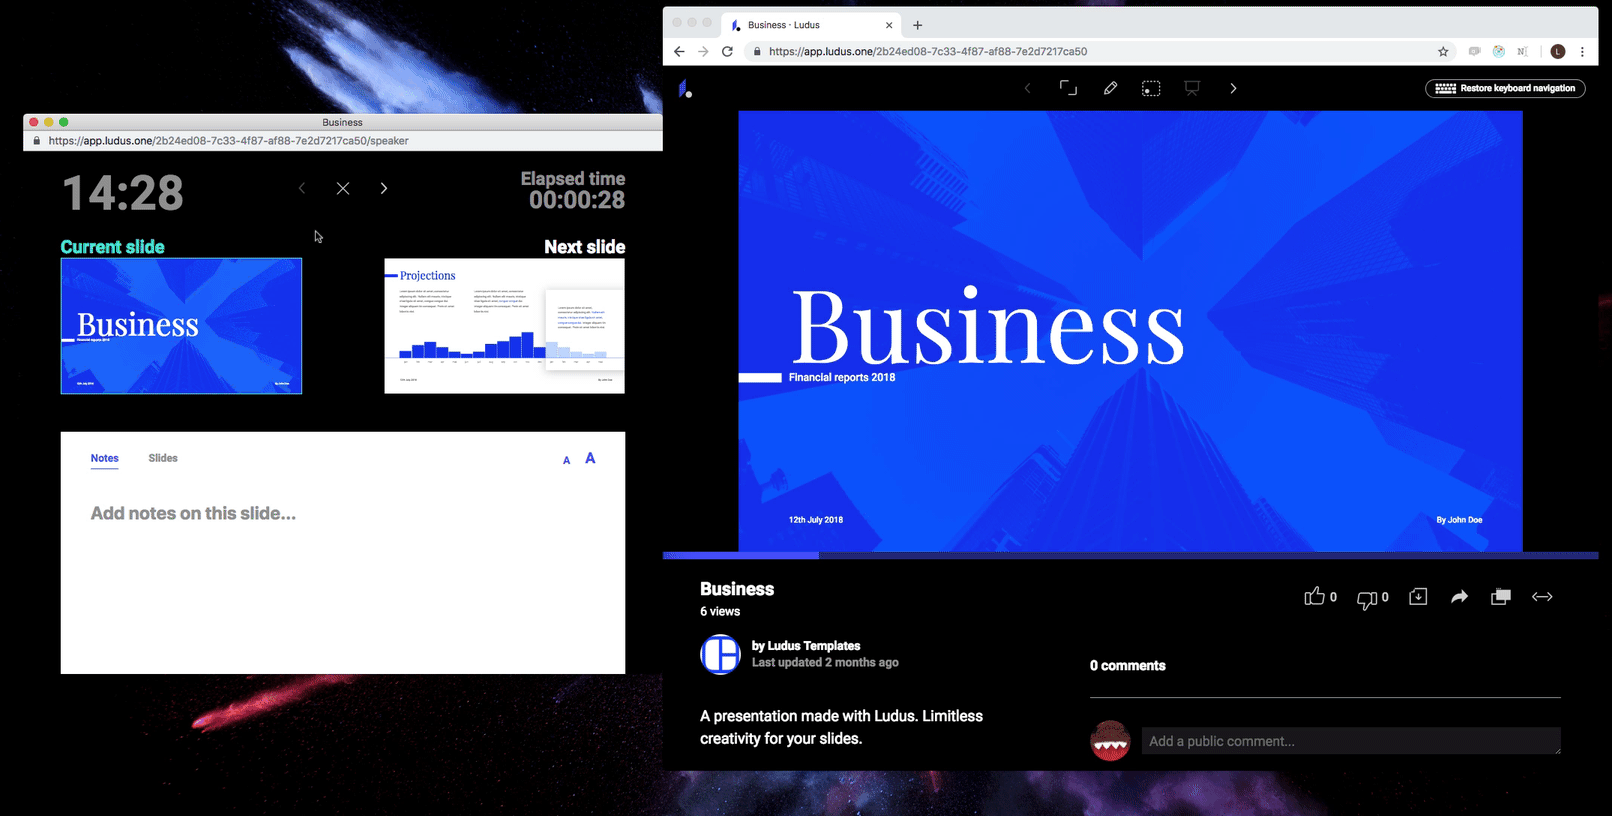
Task: Click the Add a public comment field
Action: tap(1350, 741)
